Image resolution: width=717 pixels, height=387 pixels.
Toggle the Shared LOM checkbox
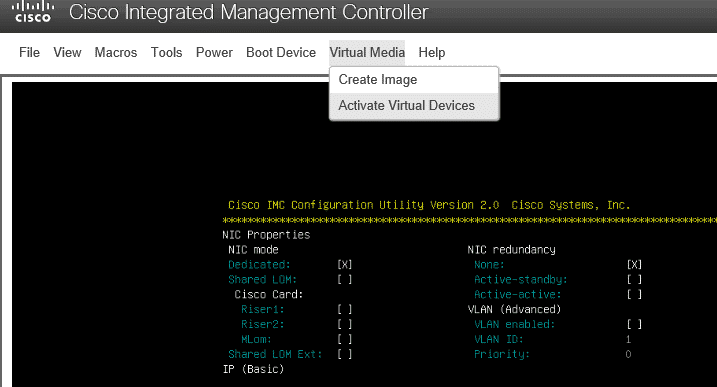(345, 280)
